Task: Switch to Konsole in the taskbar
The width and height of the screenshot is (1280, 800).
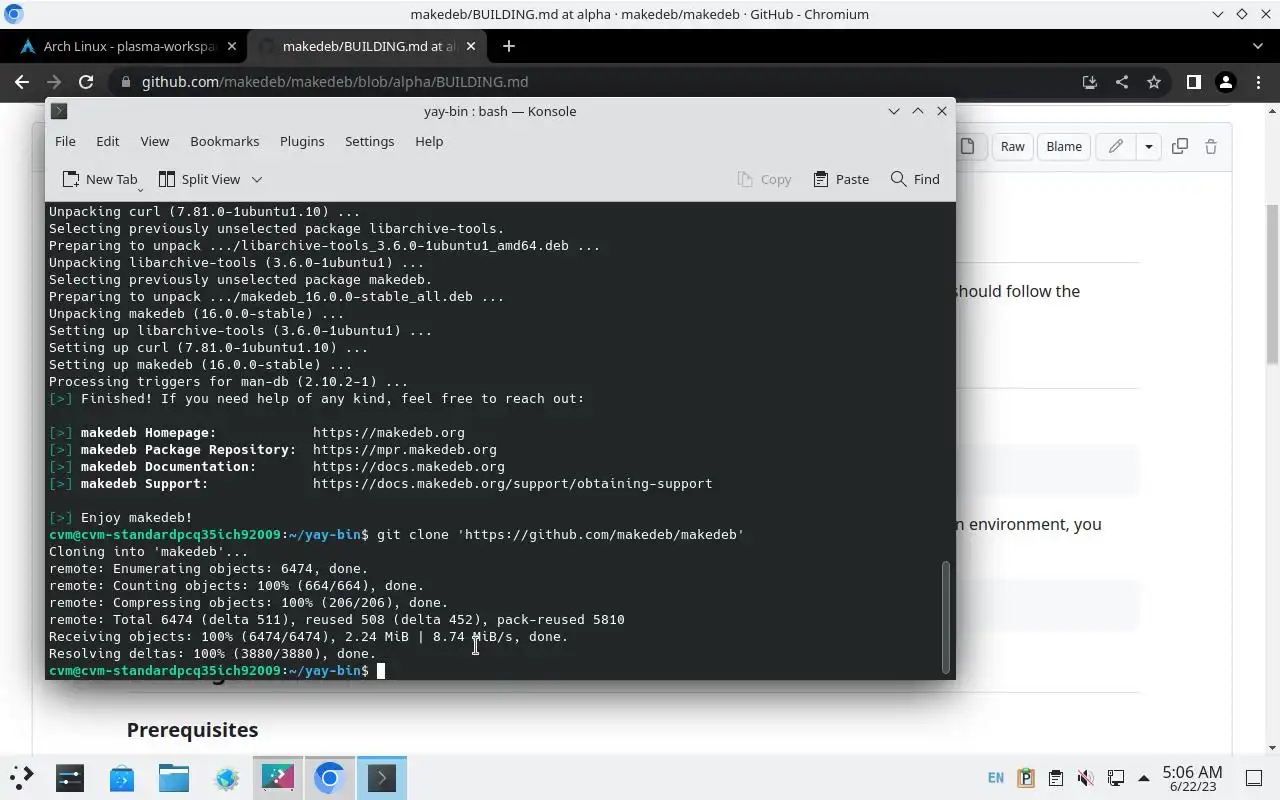Action: 382,777
